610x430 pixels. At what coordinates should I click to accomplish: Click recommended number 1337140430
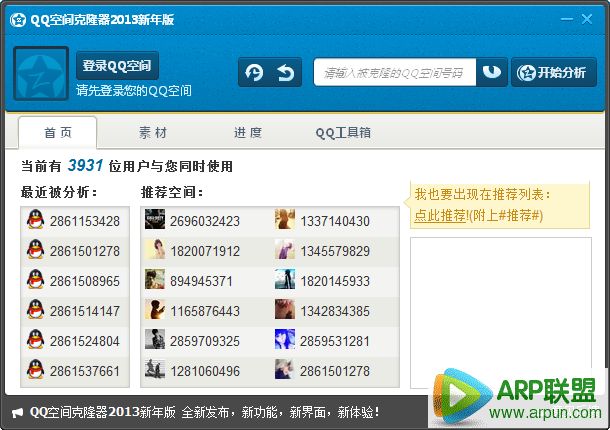point(335,221)
